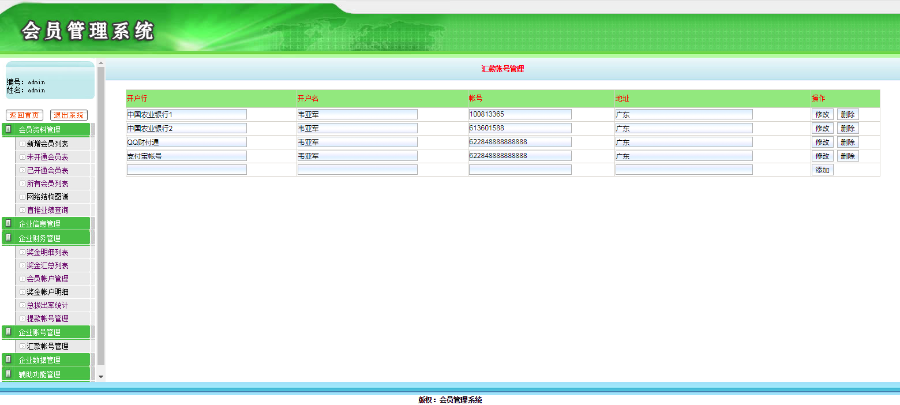Collapse the 企业财务管理 menu section
This screenshot has width=900, height=405.
39,238
